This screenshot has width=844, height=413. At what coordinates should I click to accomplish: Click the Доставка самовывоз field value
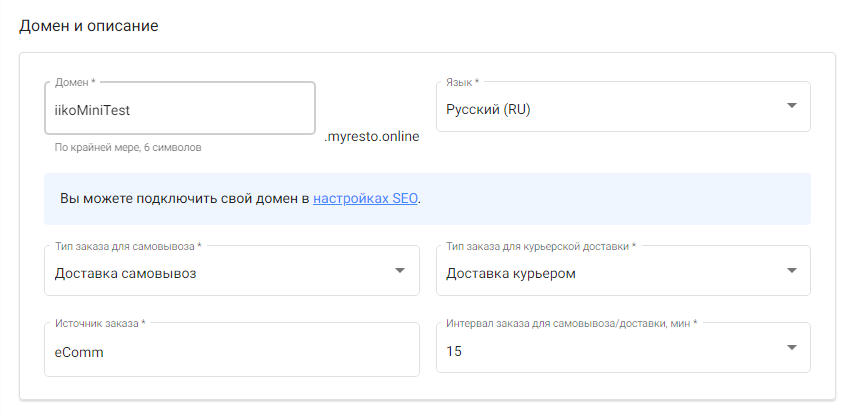click(x=125, y=274)
